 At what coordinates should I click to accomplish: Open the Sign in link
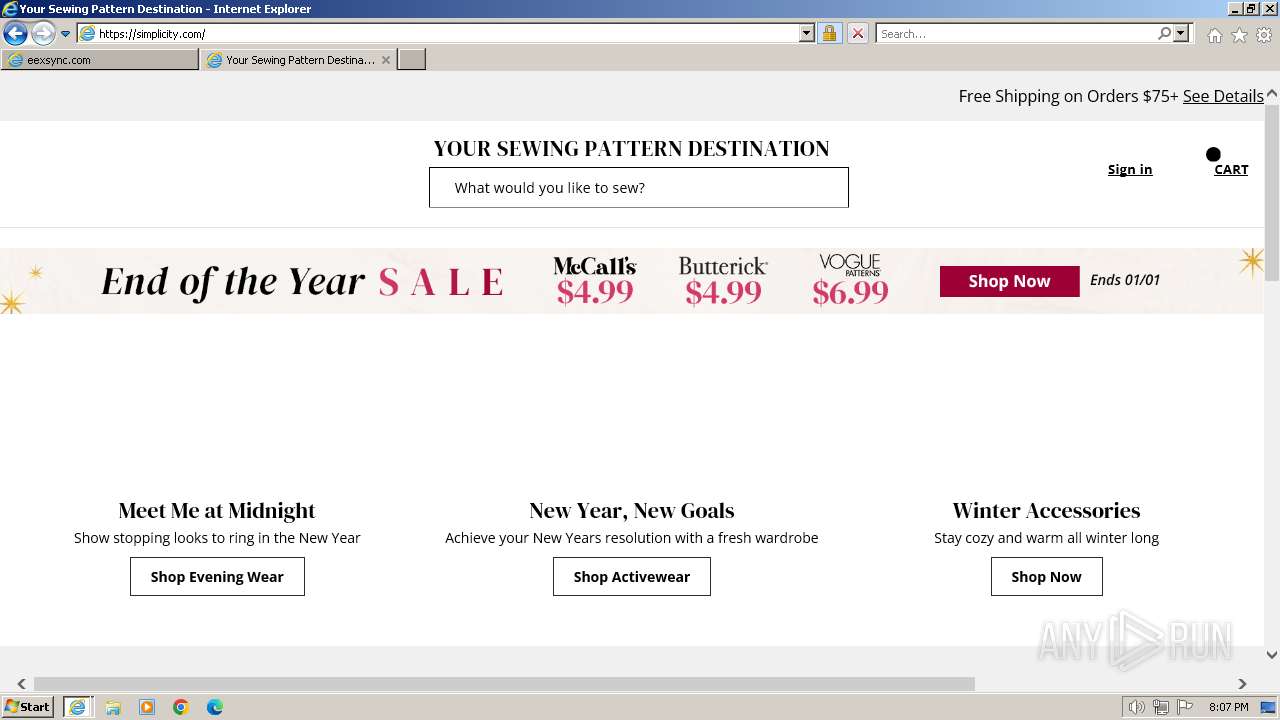point(1130,169)
